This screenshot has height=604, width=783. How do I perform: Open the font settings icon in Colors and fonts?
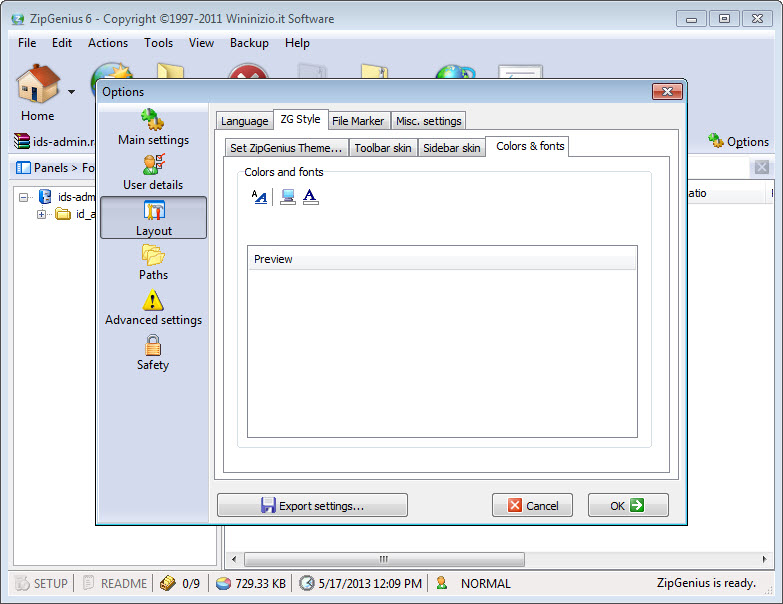tap(259, 197)
